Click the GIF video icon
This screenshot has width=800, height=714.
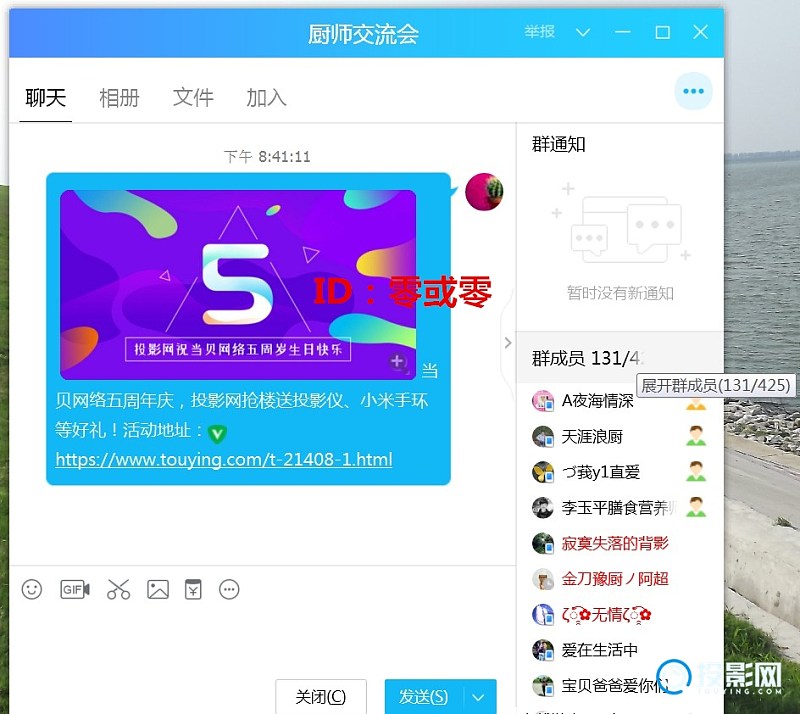coord(74,589)
